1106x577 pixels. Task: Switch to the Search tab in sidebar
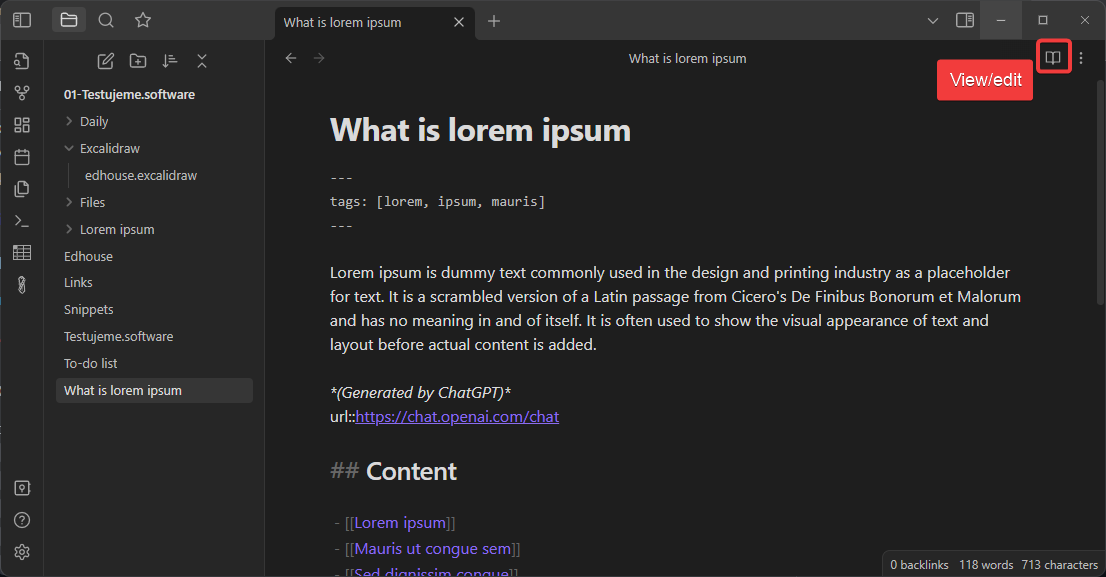click(106, 20)
